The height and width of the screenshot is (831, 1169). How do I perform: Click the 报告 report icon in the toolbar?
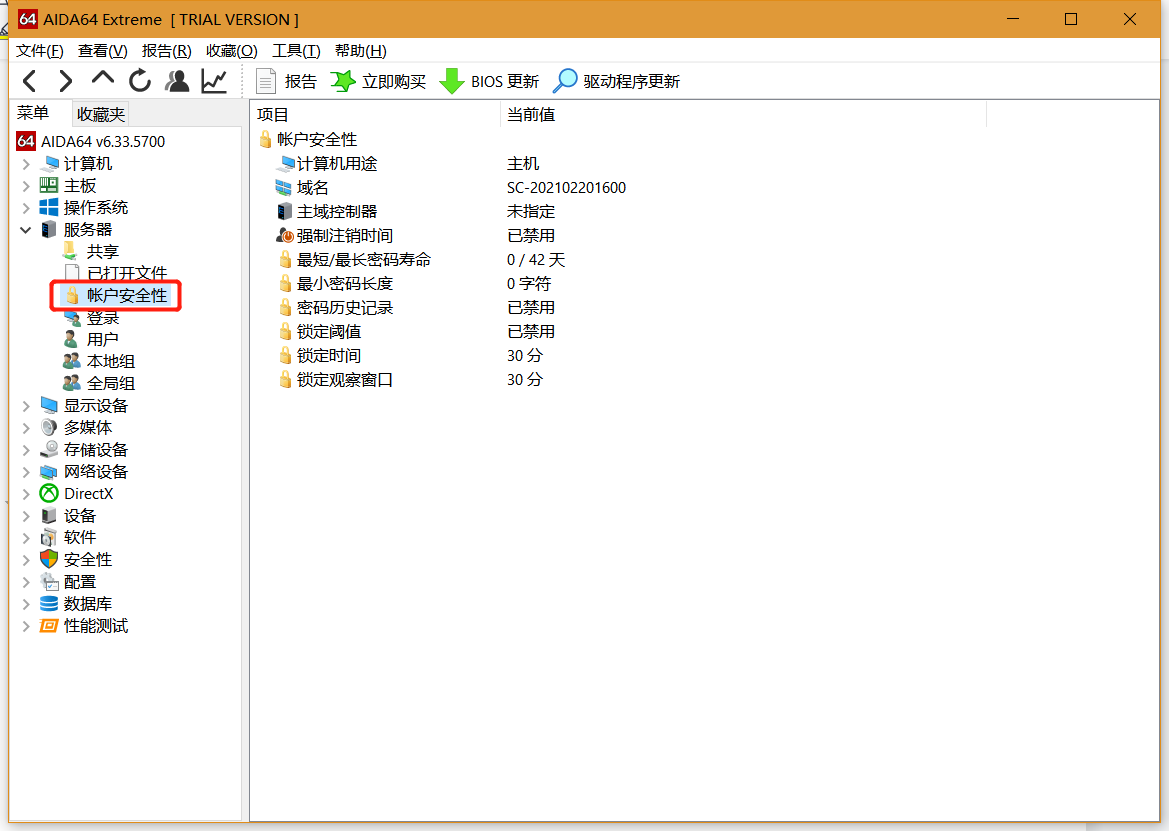[267, 81]
